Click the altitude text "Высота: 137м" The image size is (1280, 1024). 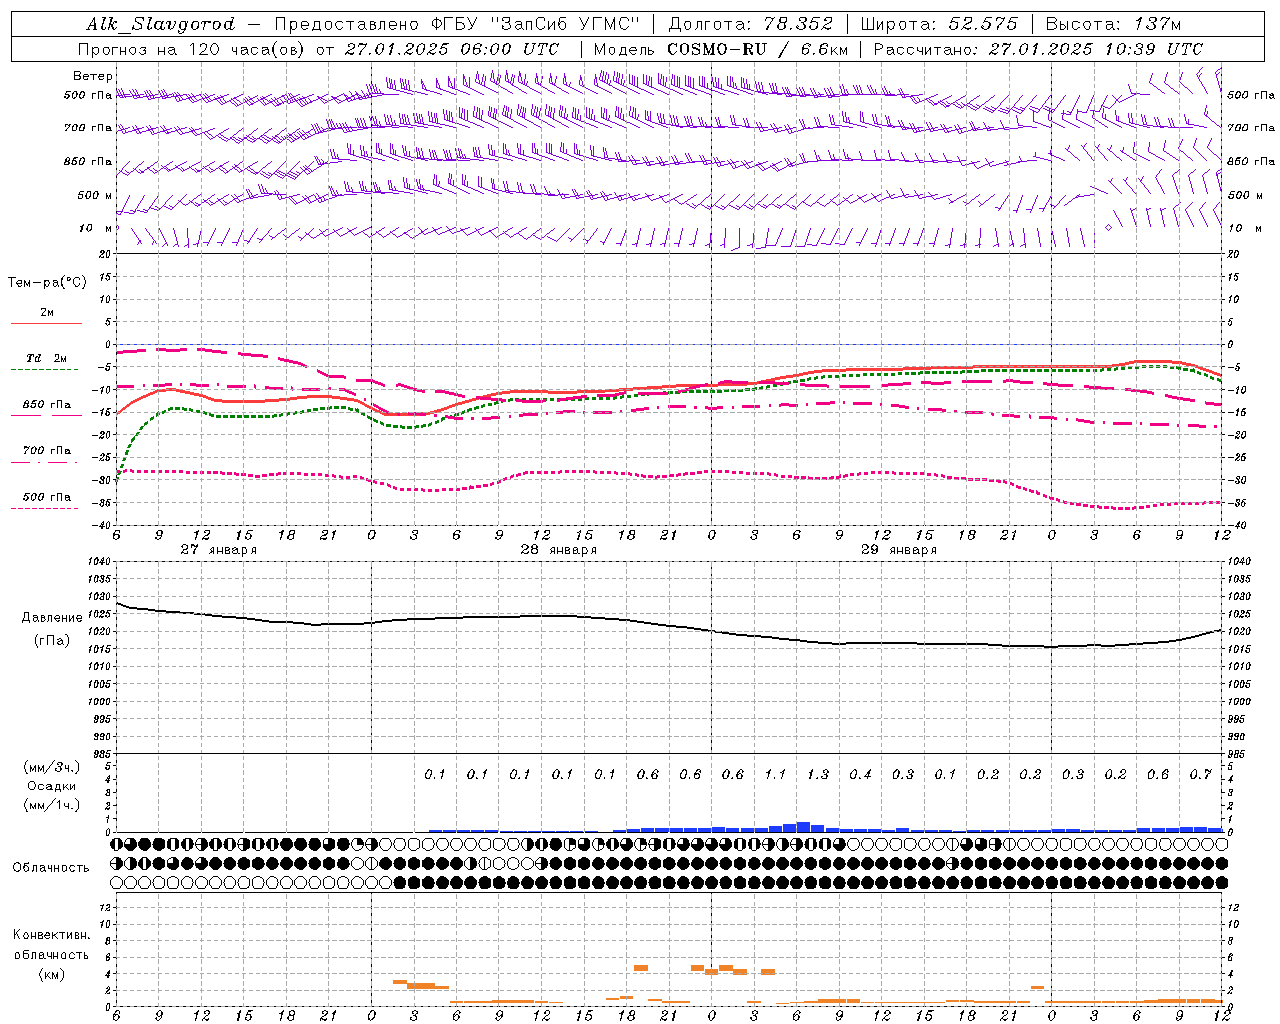[1112, 24]
